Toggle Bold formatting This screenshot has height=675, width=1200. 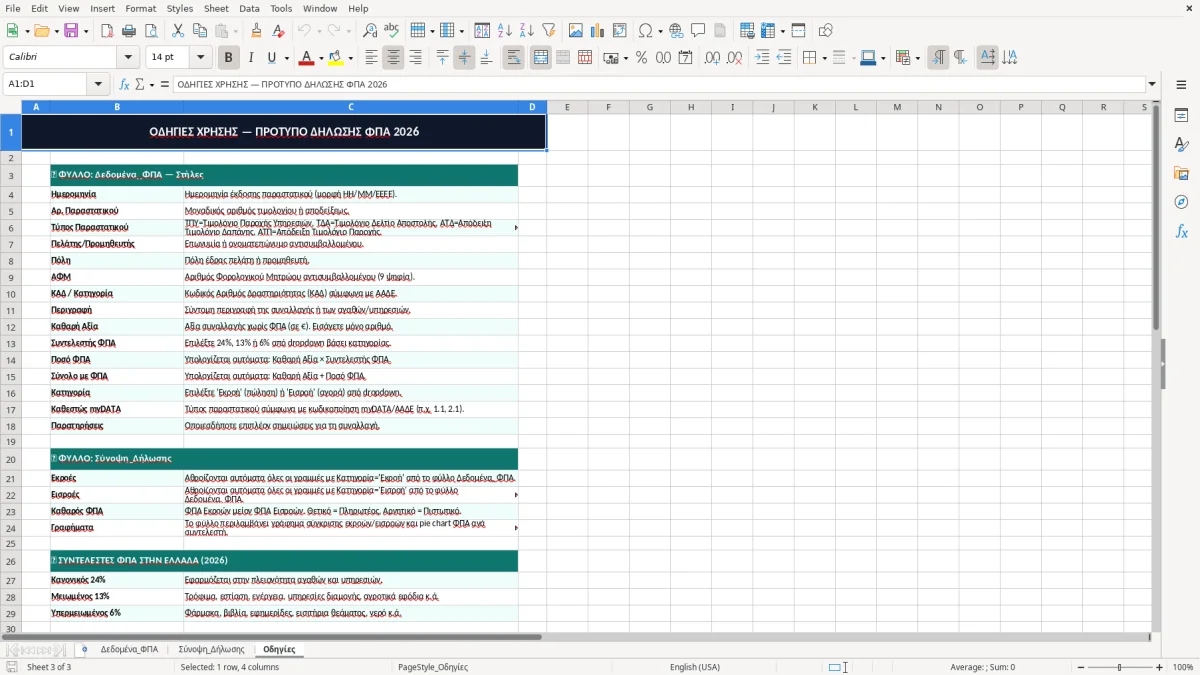coord(228,58)
